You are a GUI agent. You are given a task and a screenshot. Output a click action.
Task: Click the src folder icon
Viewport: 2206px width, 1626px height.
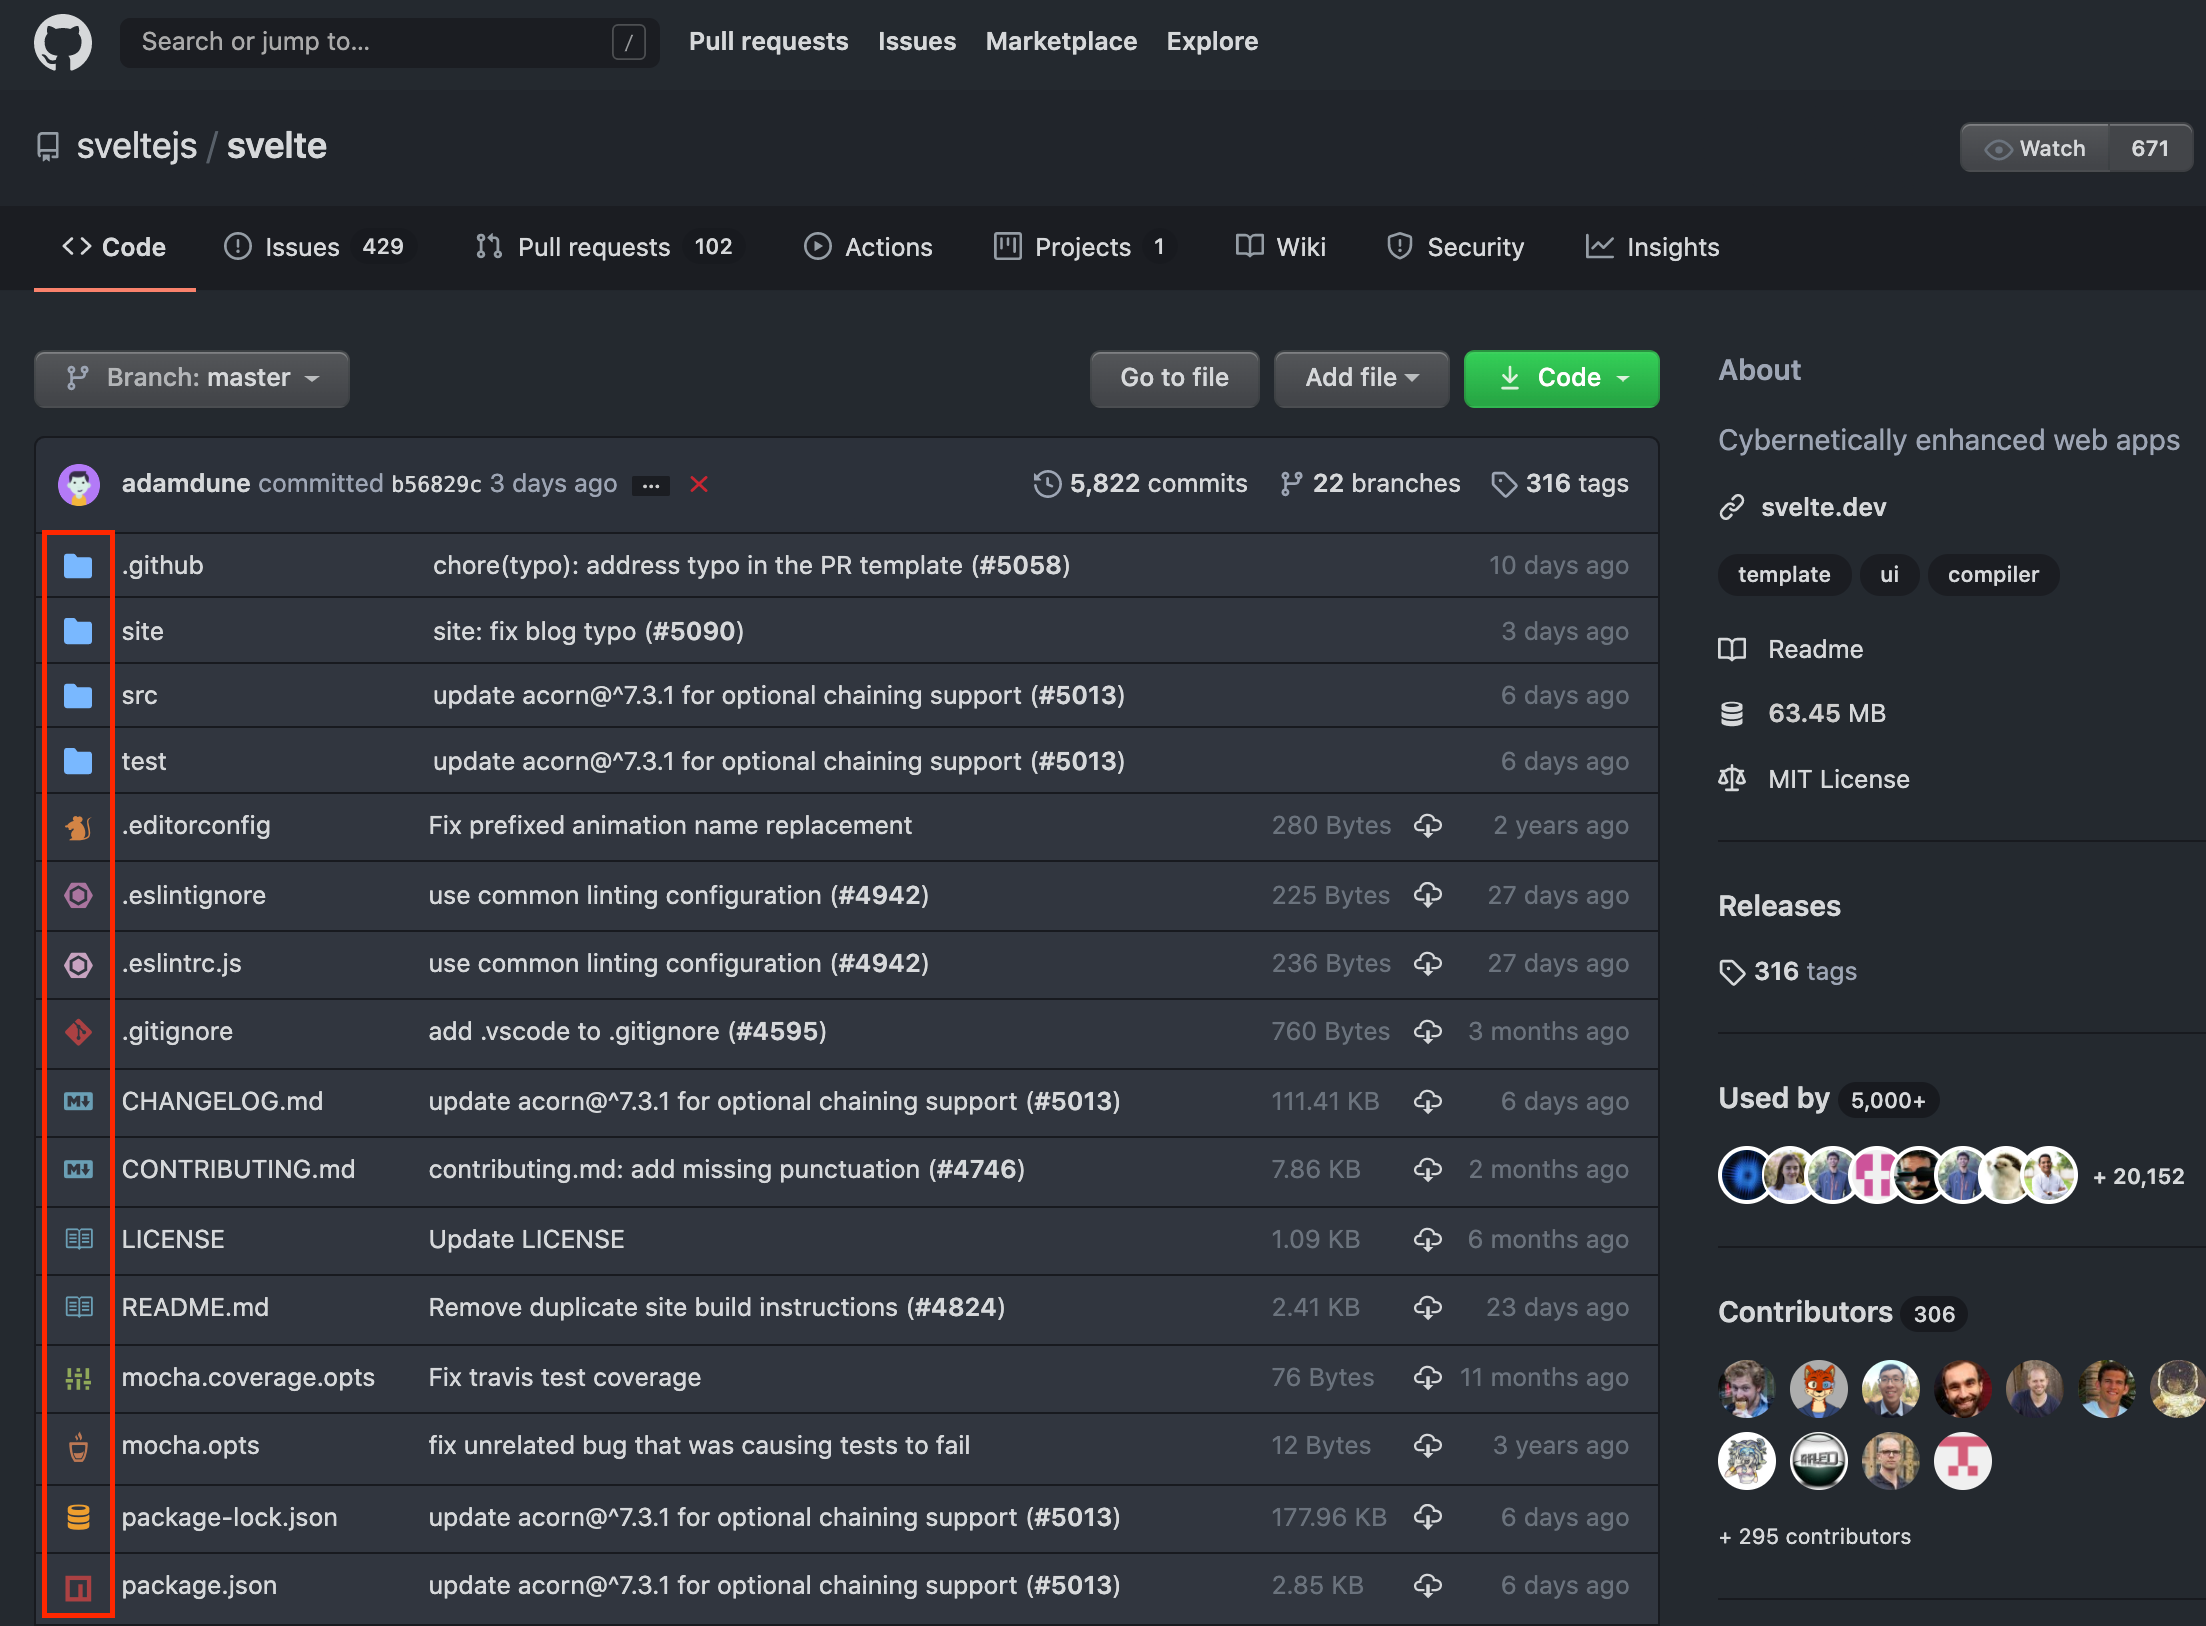(x=78, y=696)
